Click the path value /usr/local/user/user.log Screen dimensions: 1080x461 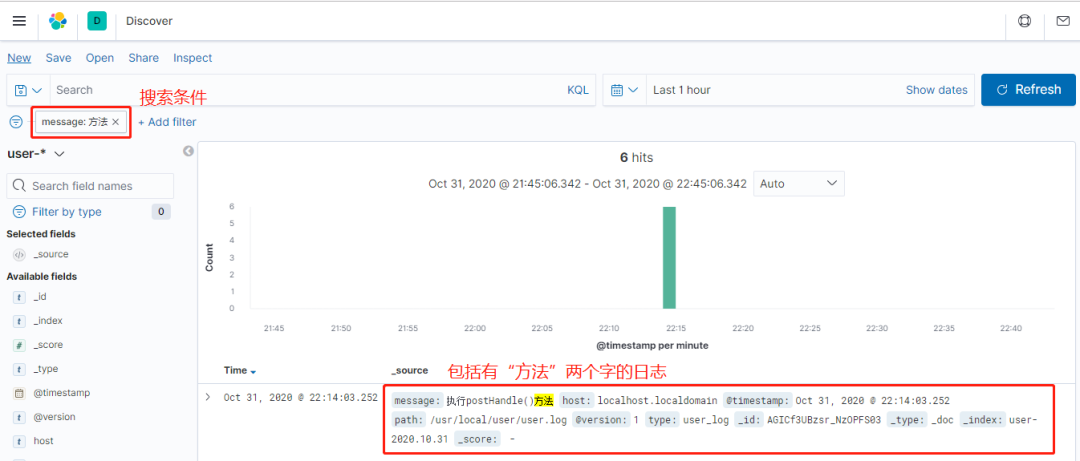pyautogui.click(x=500, y=420)
